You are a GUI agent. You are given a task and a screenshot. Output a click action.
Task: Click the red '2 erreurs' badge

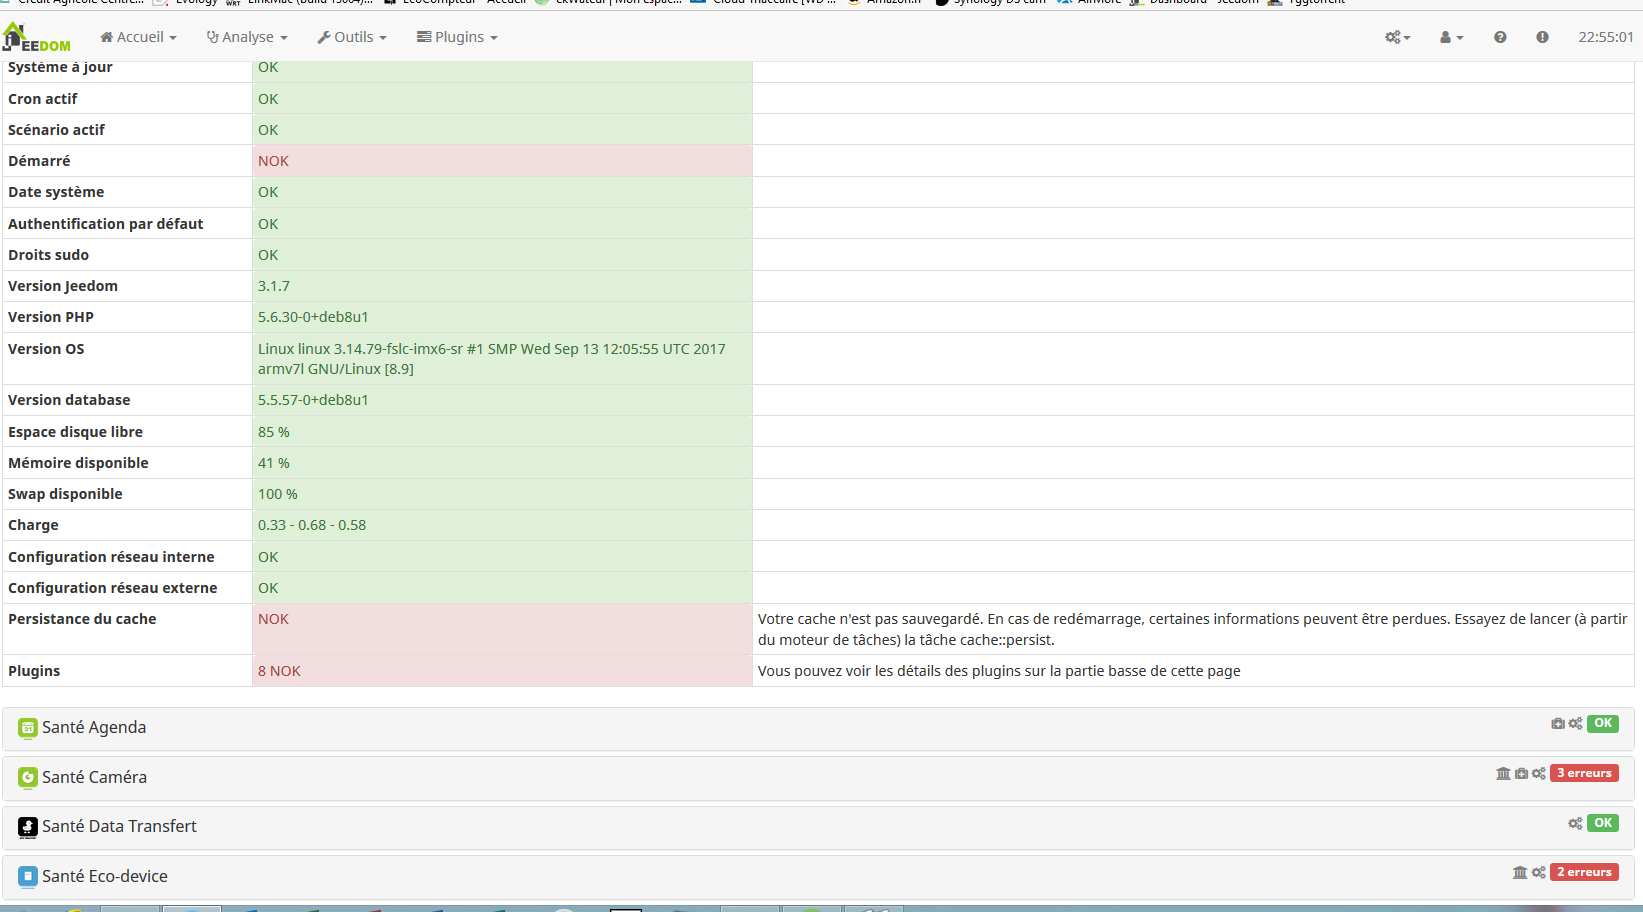coord(1584,872)
